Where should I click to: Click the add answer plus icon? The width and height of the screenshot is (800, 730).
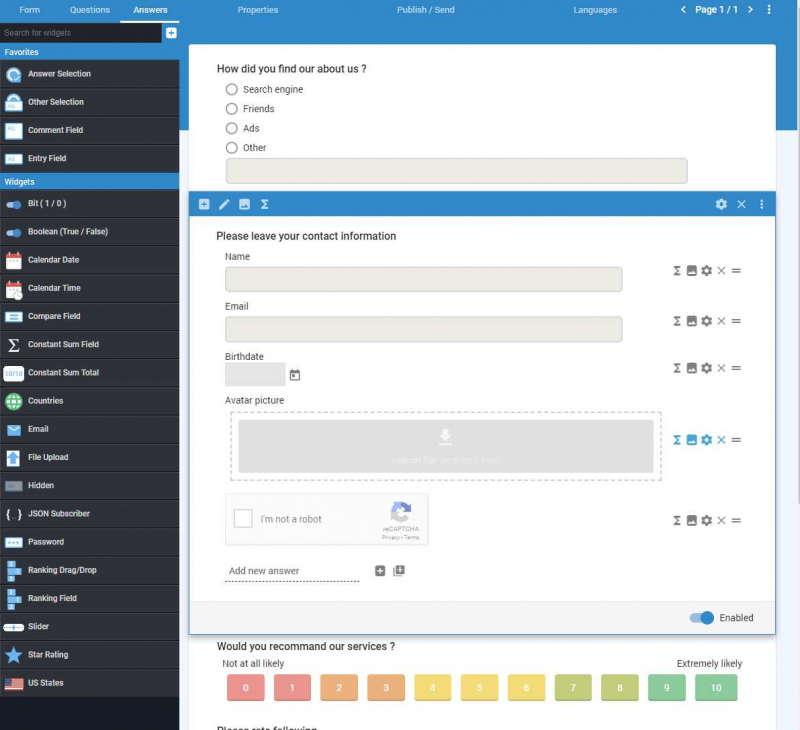point(380,571)
